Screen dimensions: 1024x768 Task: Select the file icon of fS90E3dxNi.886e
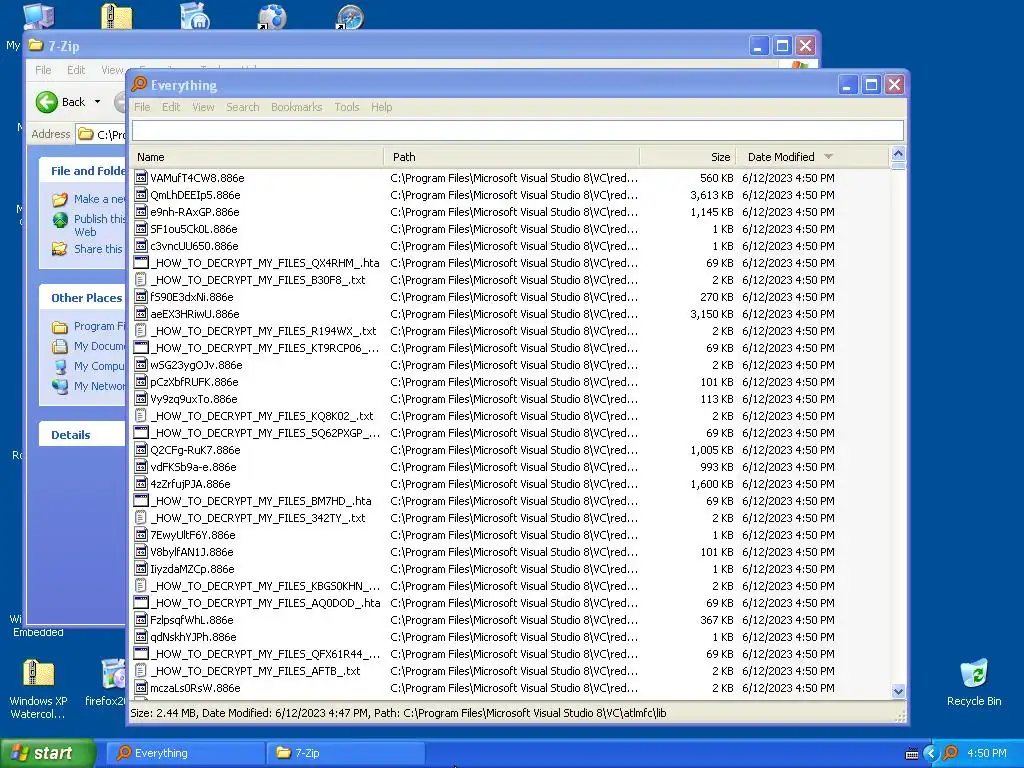140,296
